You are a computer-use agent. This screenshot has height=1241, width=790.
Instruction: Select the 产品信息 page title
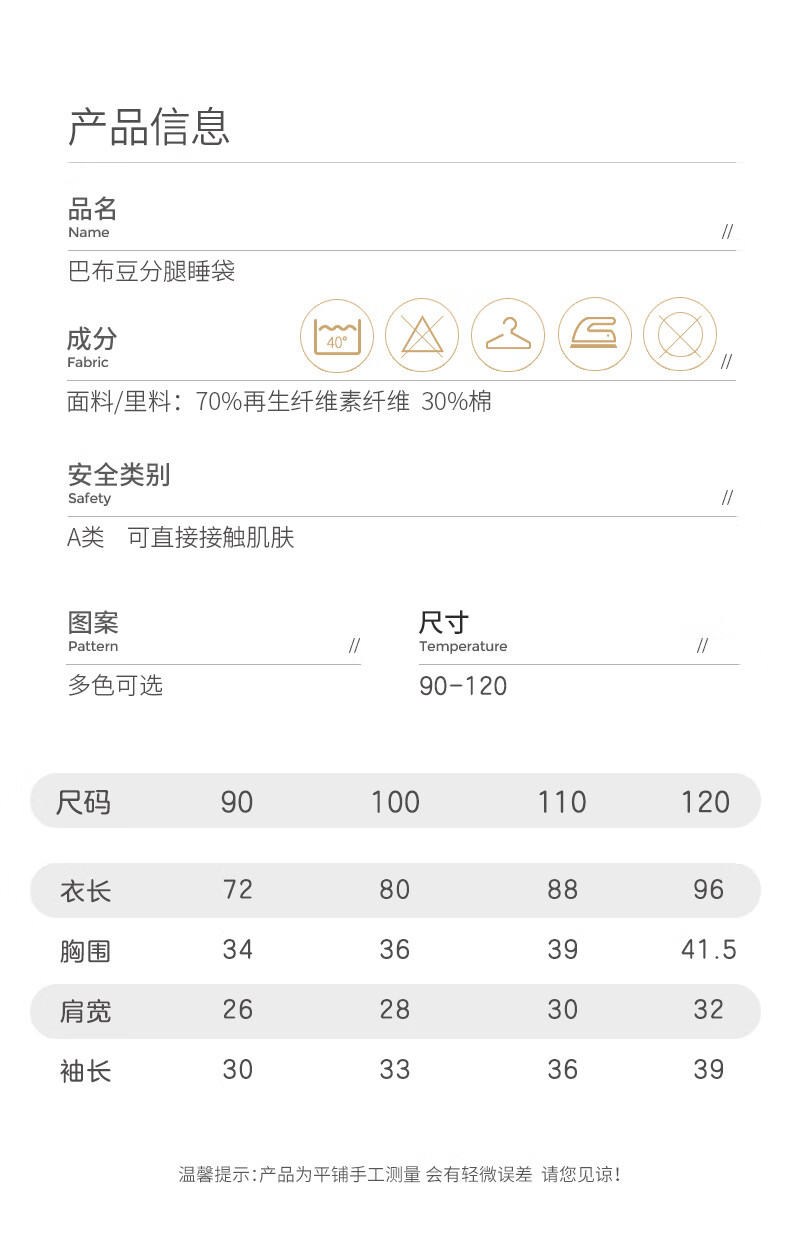tap(149, 128)
